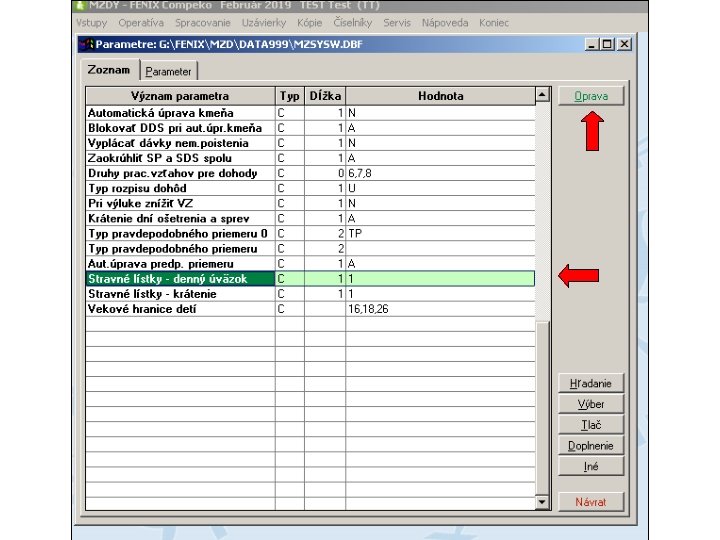Click the MZDY application title bar icon

pos(81,6)
